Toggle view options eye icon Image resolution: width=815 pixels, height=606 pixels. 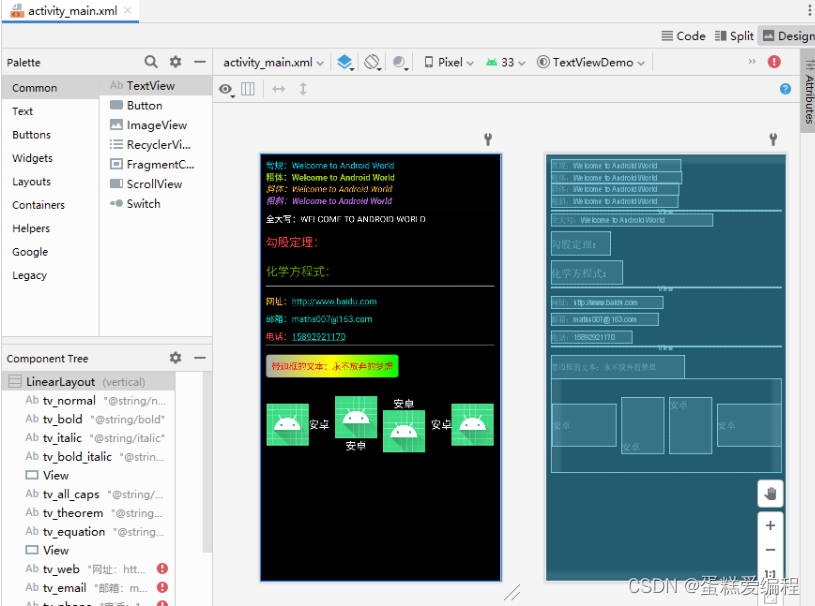[x=226, y=90]
